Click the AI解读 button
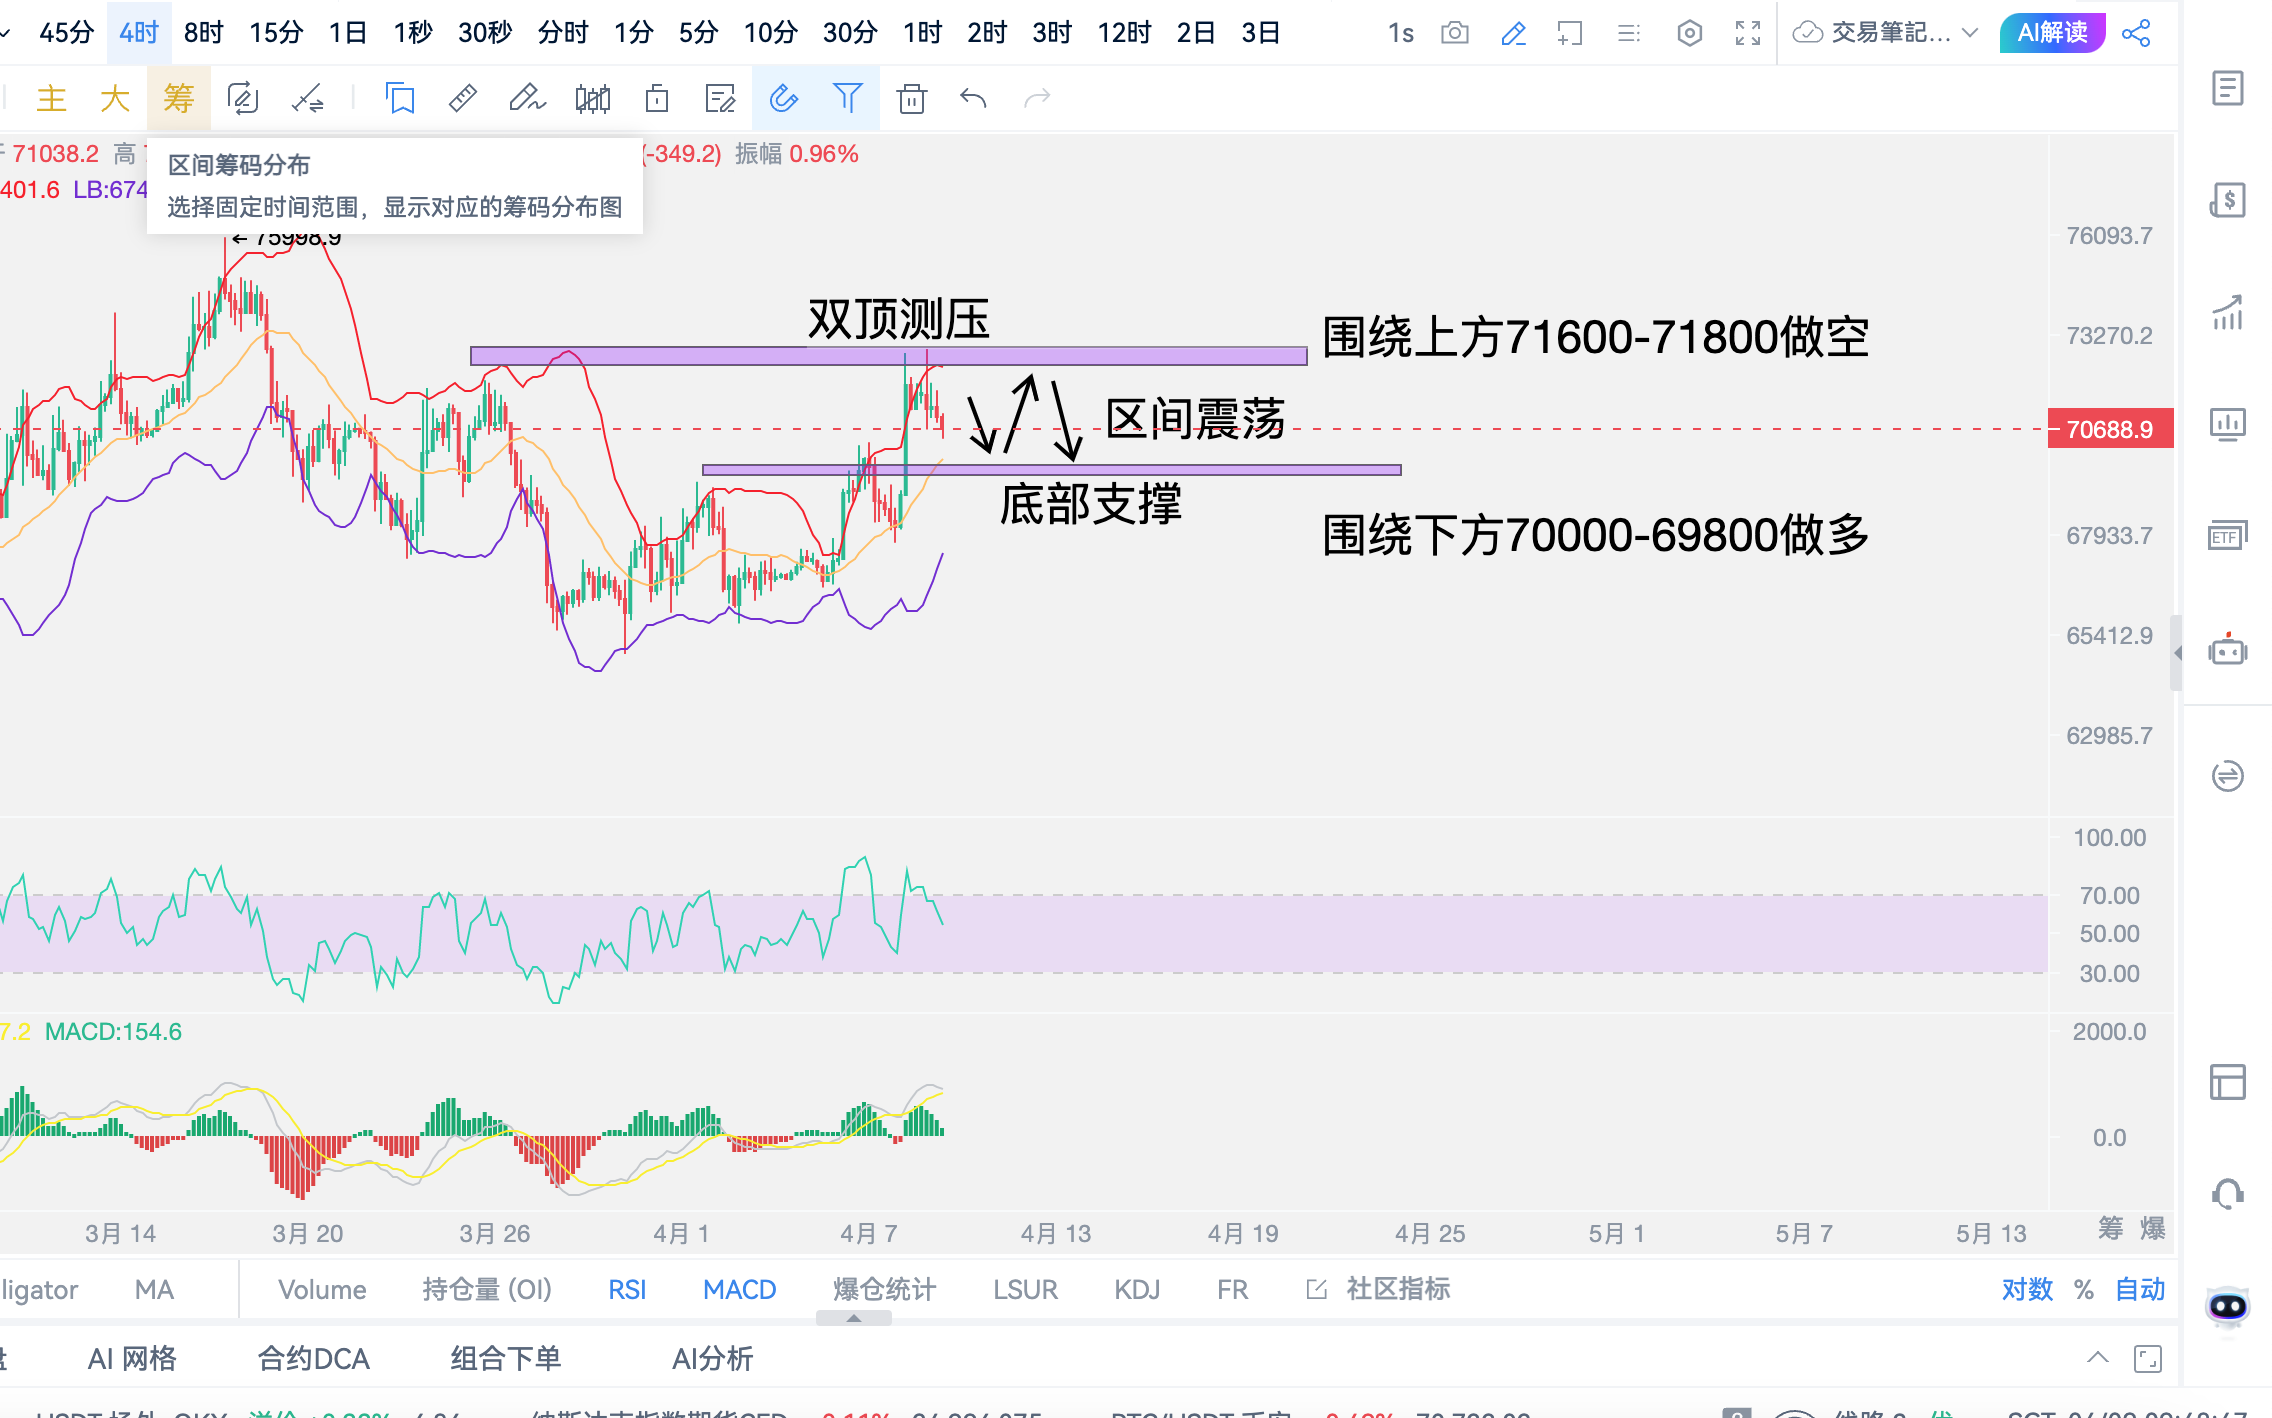The height and width of the screenshot is (1418, 2272). click(x=2052, y=33)
